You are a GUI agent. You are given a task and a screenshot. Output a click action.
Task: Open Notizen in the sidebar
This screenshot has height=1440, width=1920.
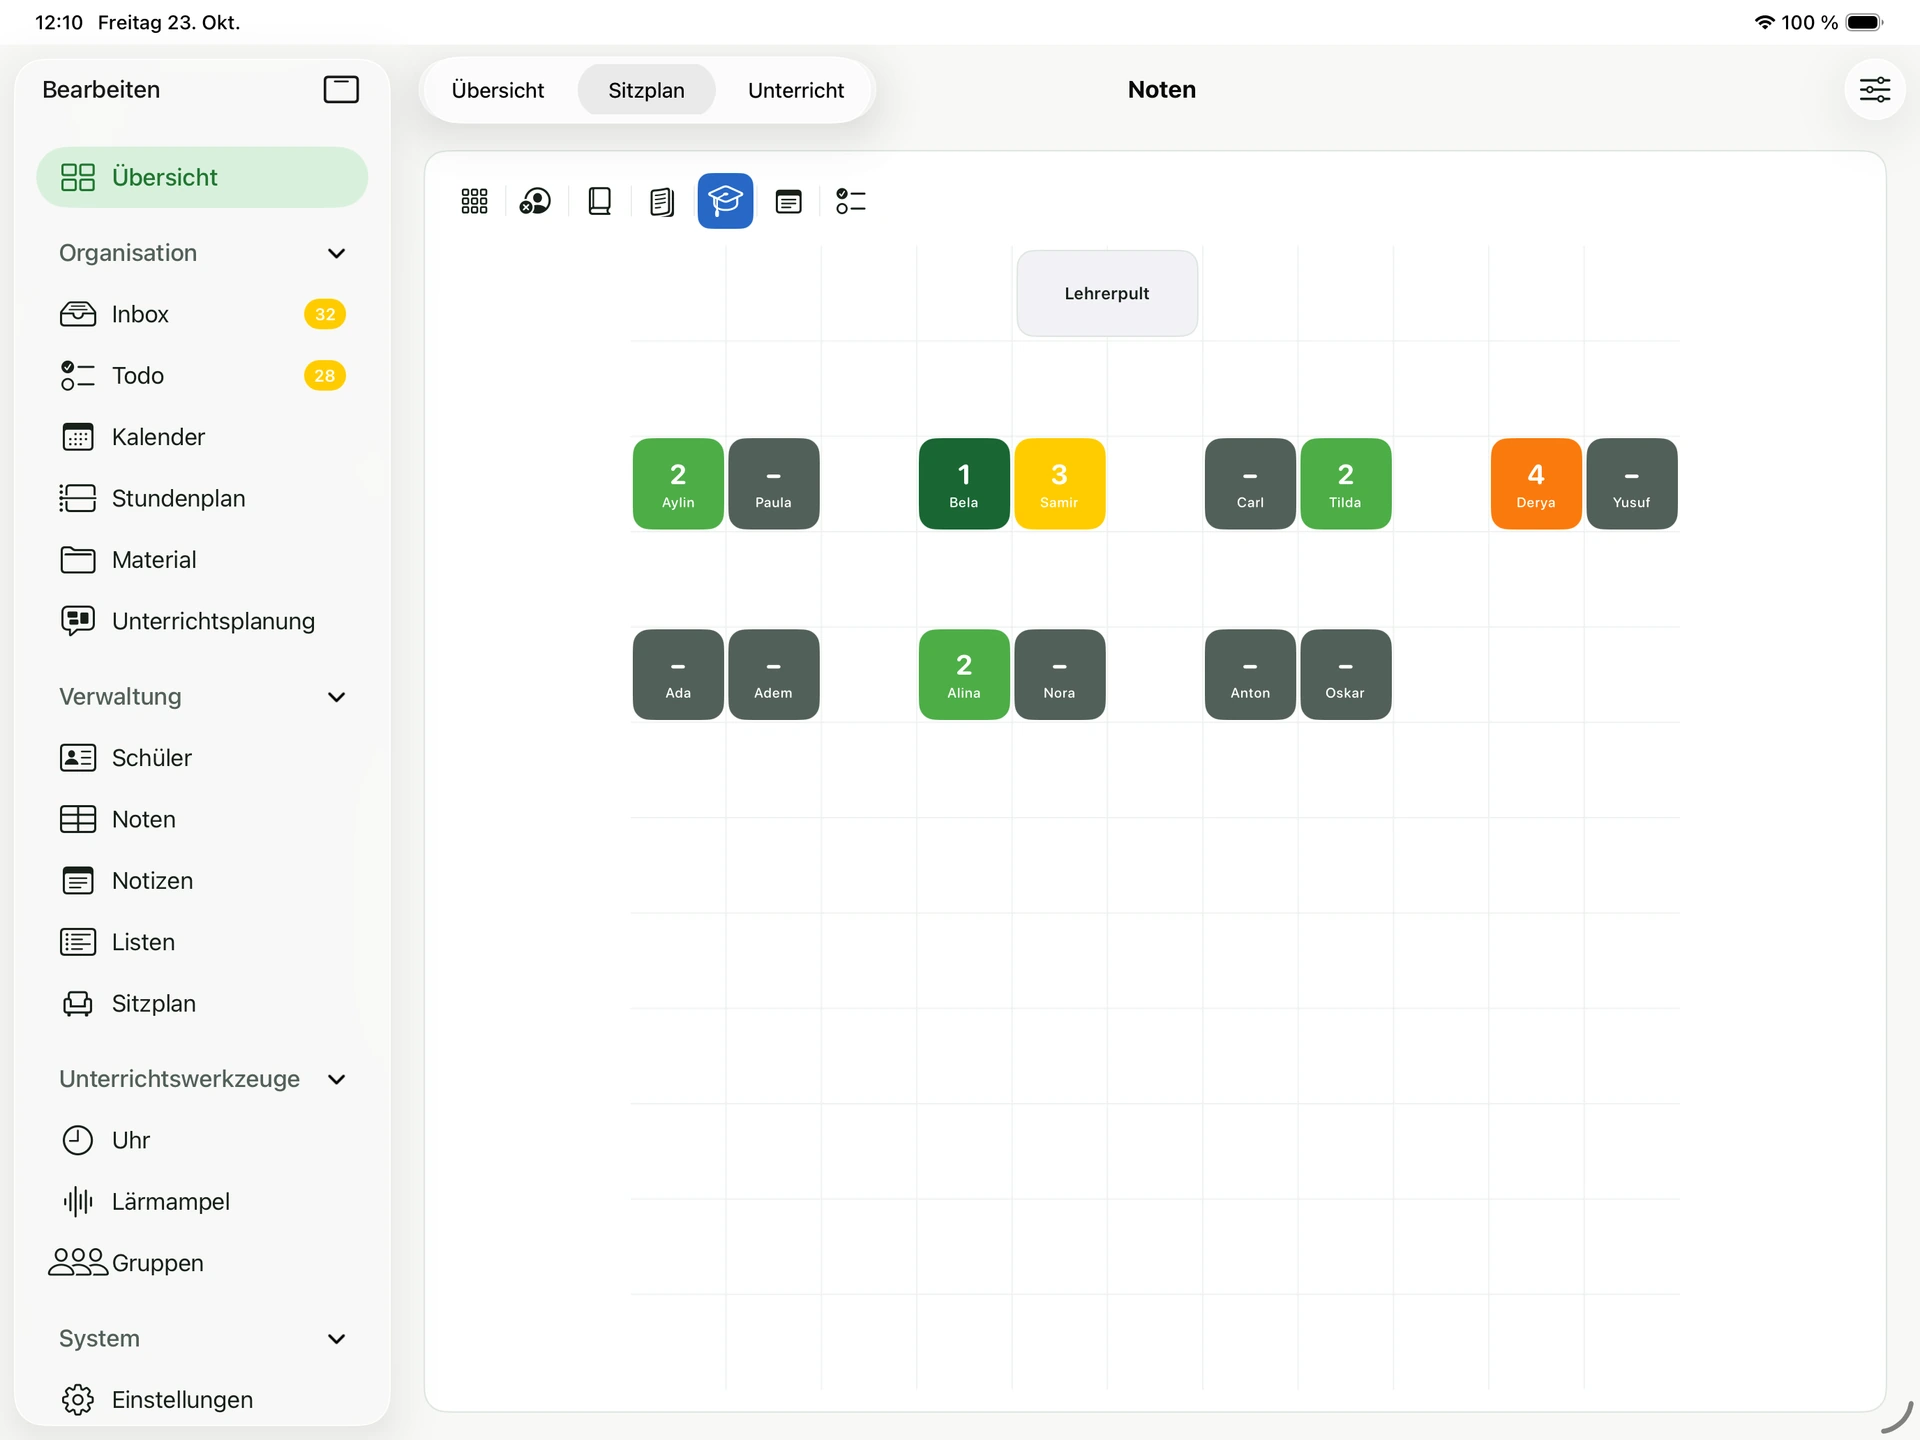pos(202,881)
